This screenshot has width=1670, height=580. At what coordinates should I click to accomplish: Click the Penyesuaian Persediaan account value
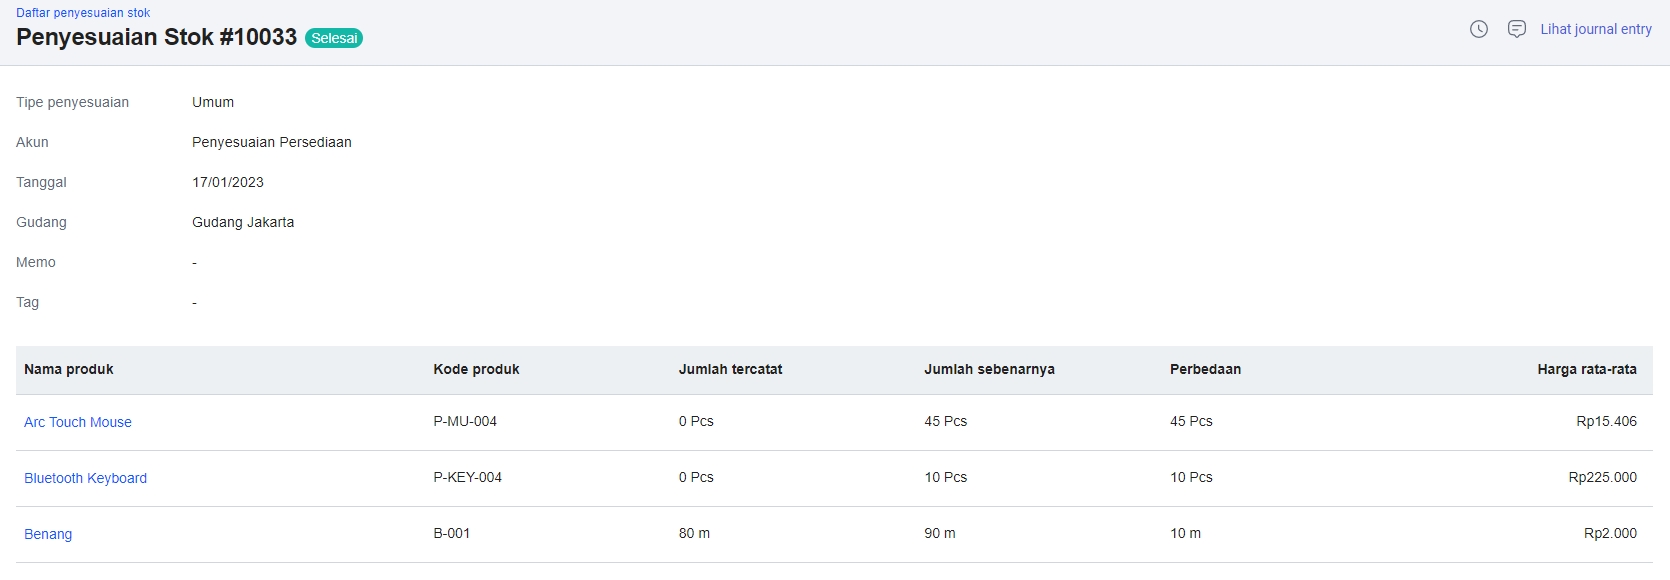pyautogui.click(x=271, y=142)
